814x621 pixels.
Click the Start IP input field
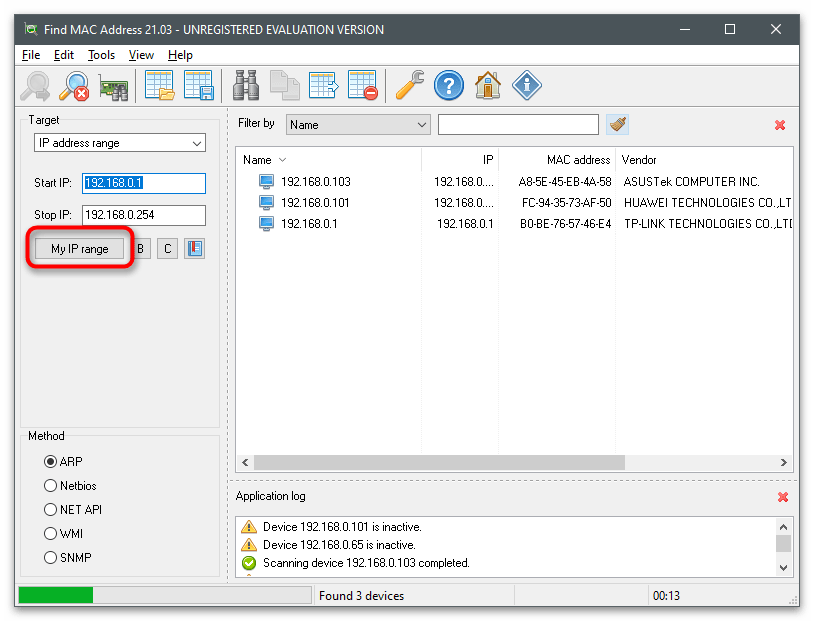144,183
